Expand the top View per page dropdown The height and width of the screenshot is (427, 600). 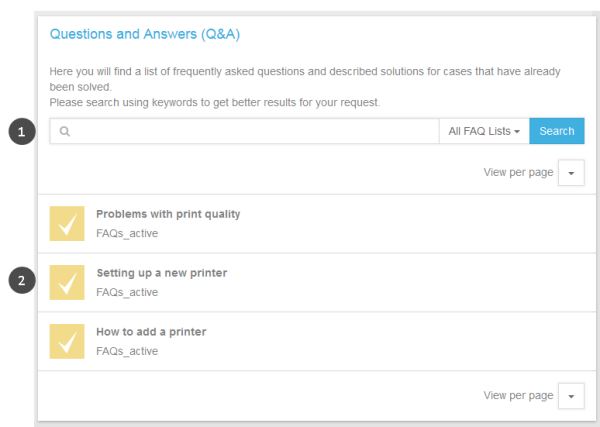click(x=571, y=173)
